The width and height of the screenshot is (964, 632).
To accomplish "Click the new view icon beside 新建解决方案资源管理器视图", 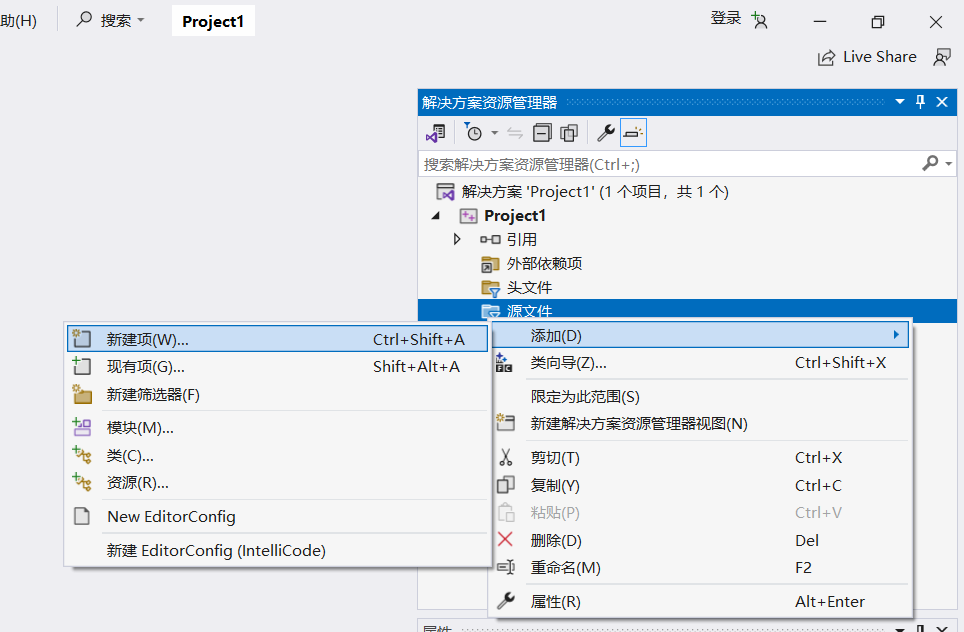I will pyautogui.click(x=505, y=422).
